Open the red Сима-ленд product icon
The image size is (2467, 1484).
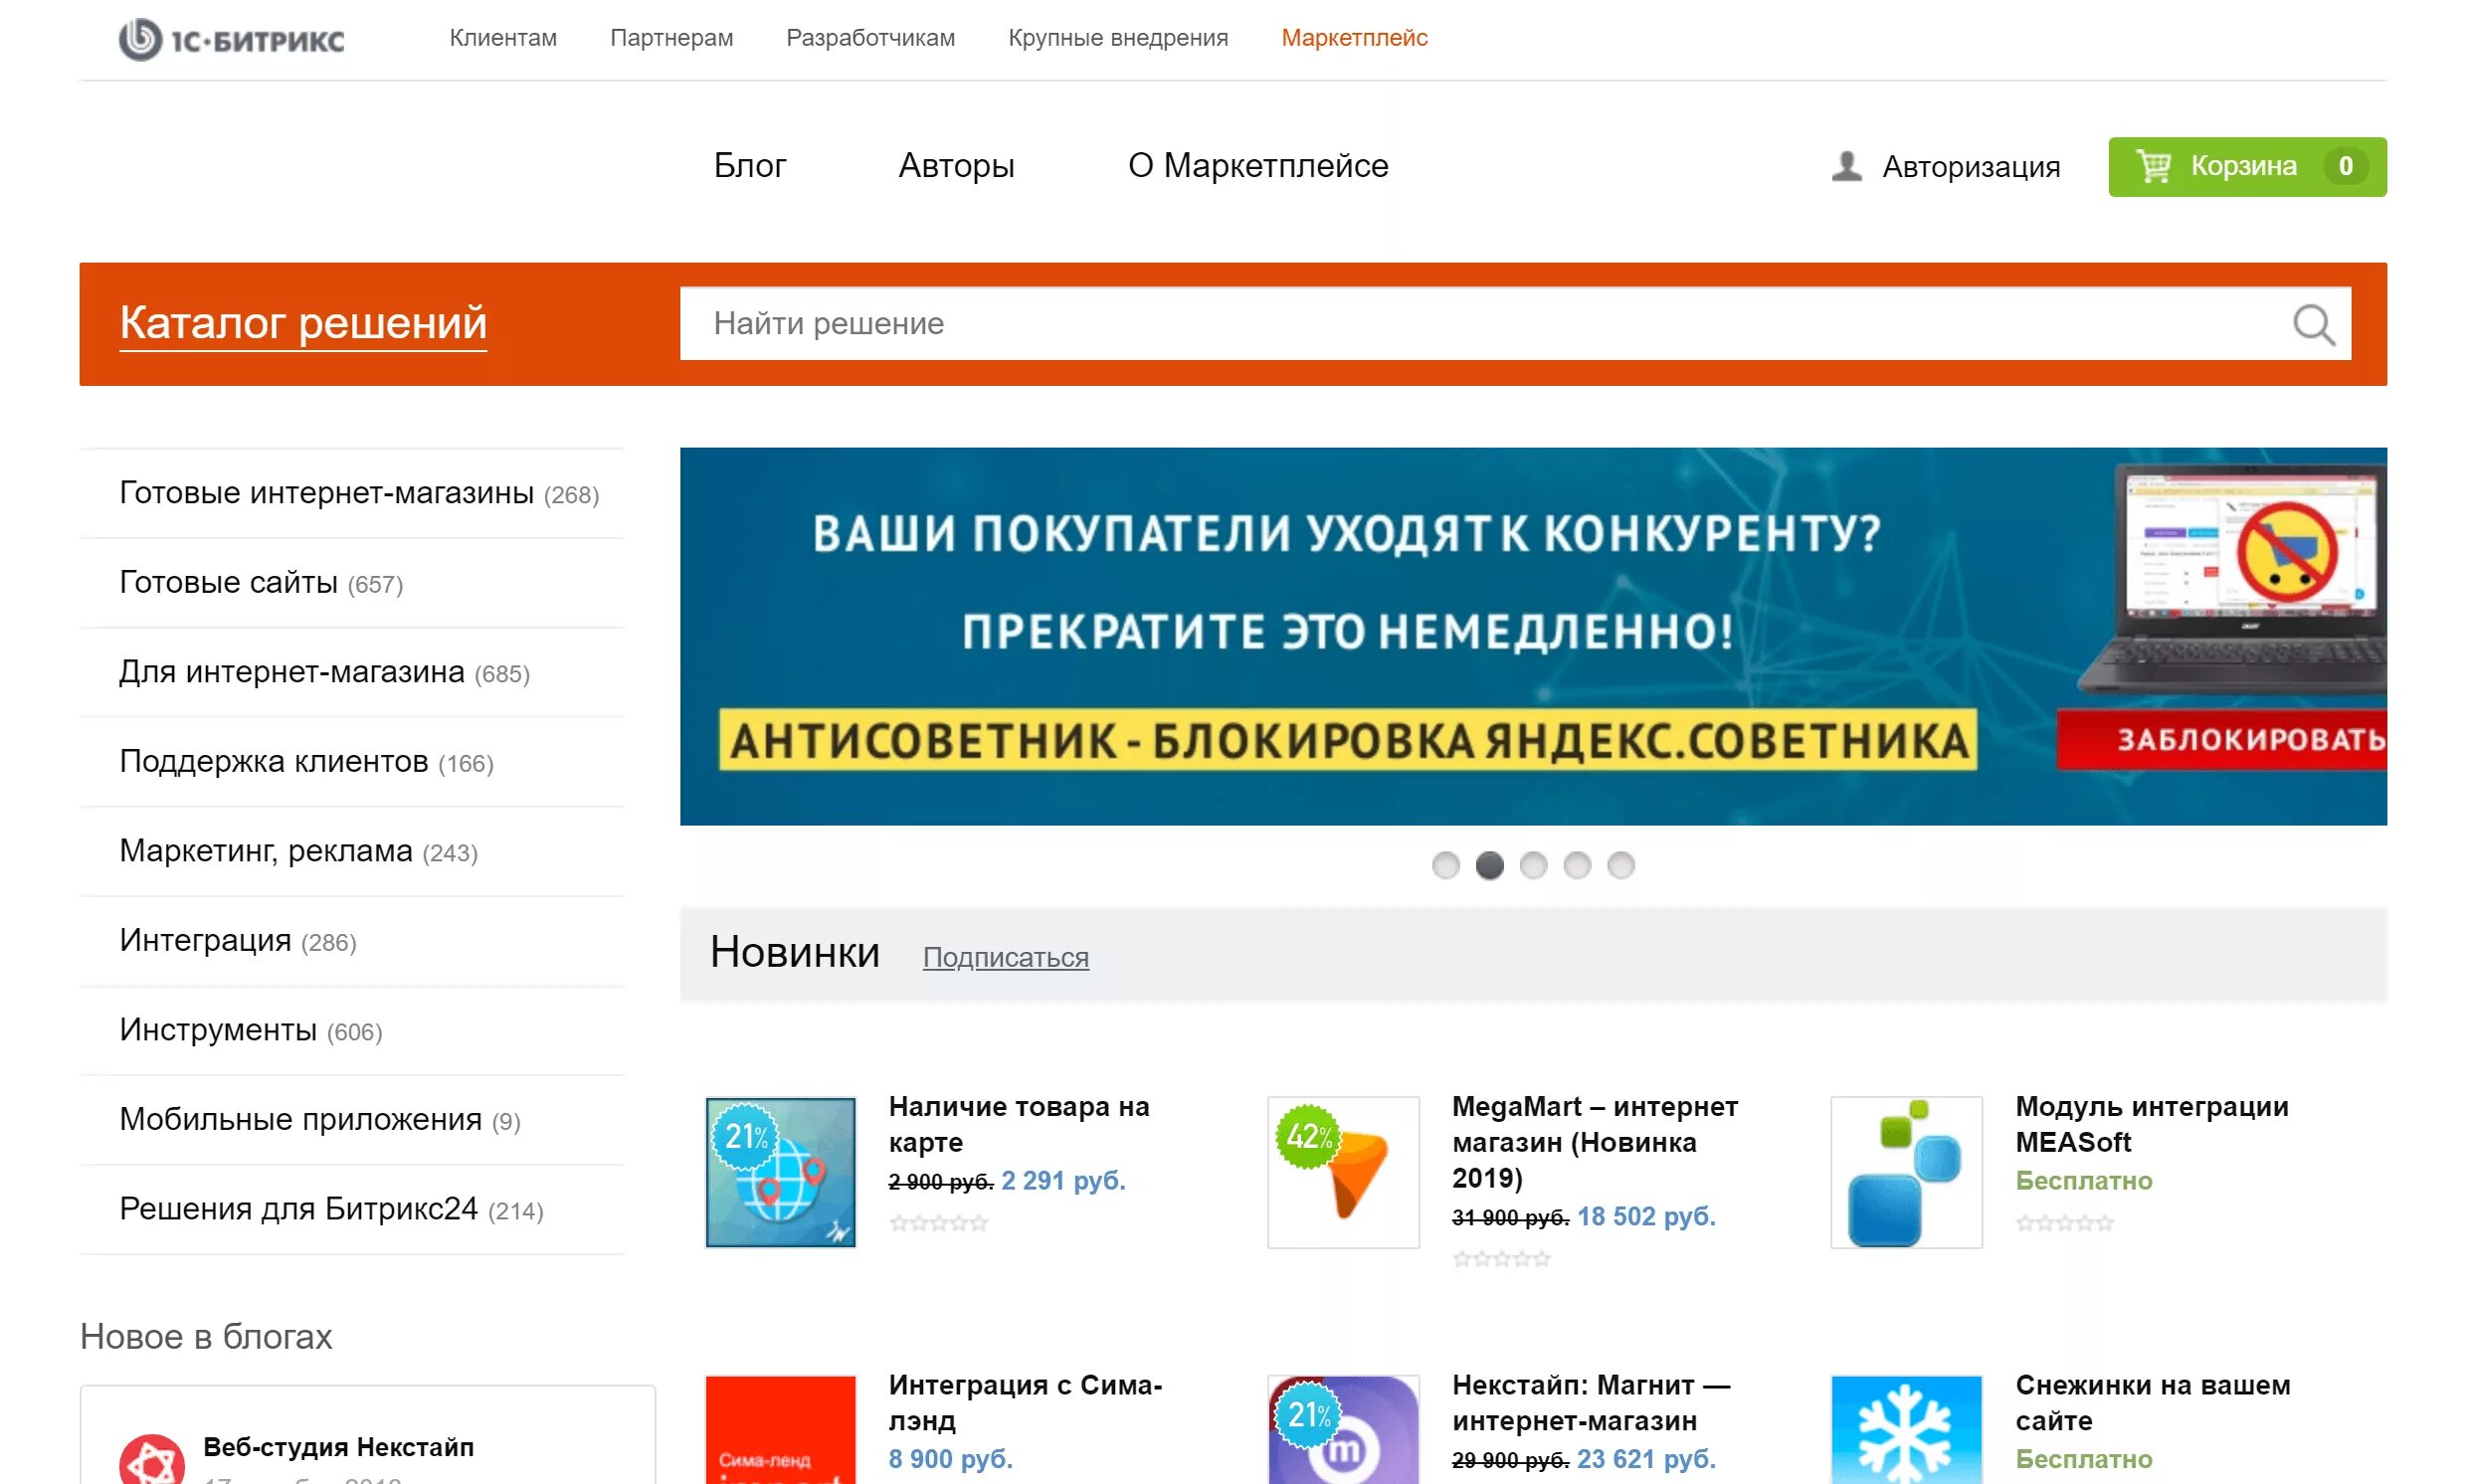click(780, 1430)
